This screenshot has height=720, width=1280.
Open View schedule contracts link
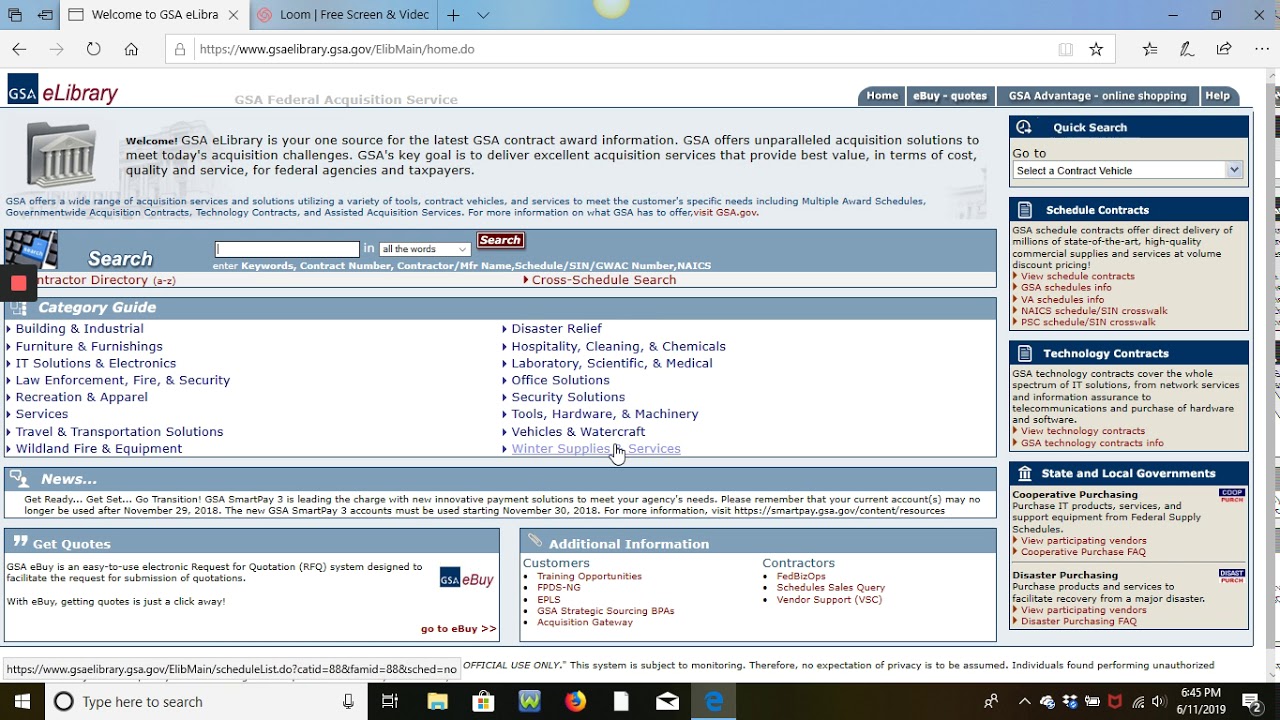pos(1078,276)
